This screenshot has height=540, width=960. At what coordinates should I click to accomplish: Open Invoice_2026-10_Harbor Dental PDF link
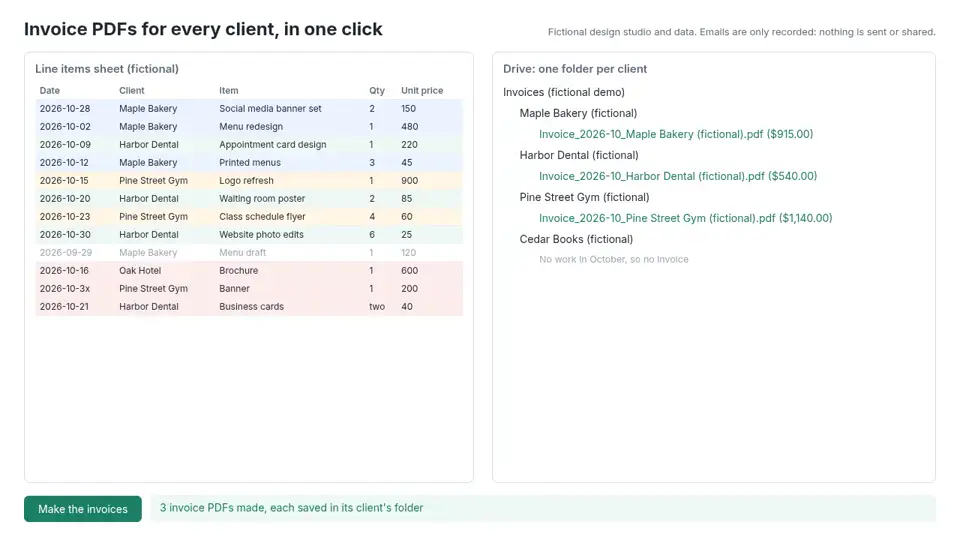point(678,176)
